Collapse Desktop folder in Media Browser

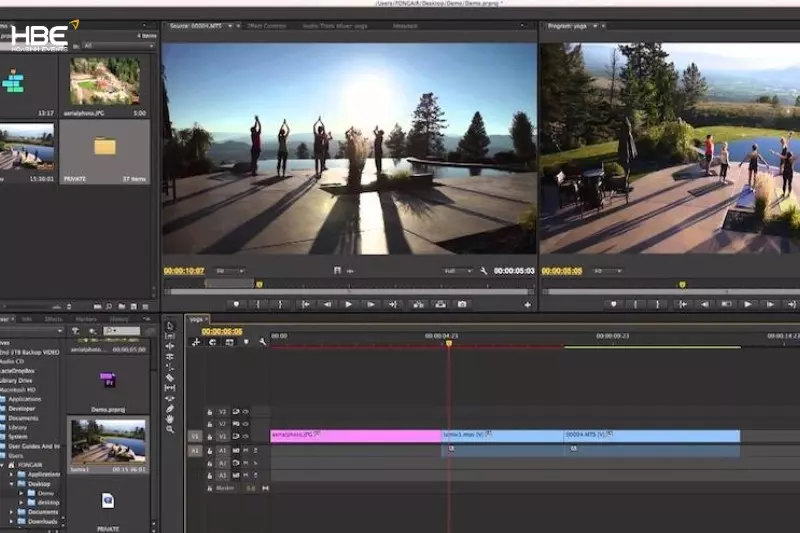tap(12, 484)
